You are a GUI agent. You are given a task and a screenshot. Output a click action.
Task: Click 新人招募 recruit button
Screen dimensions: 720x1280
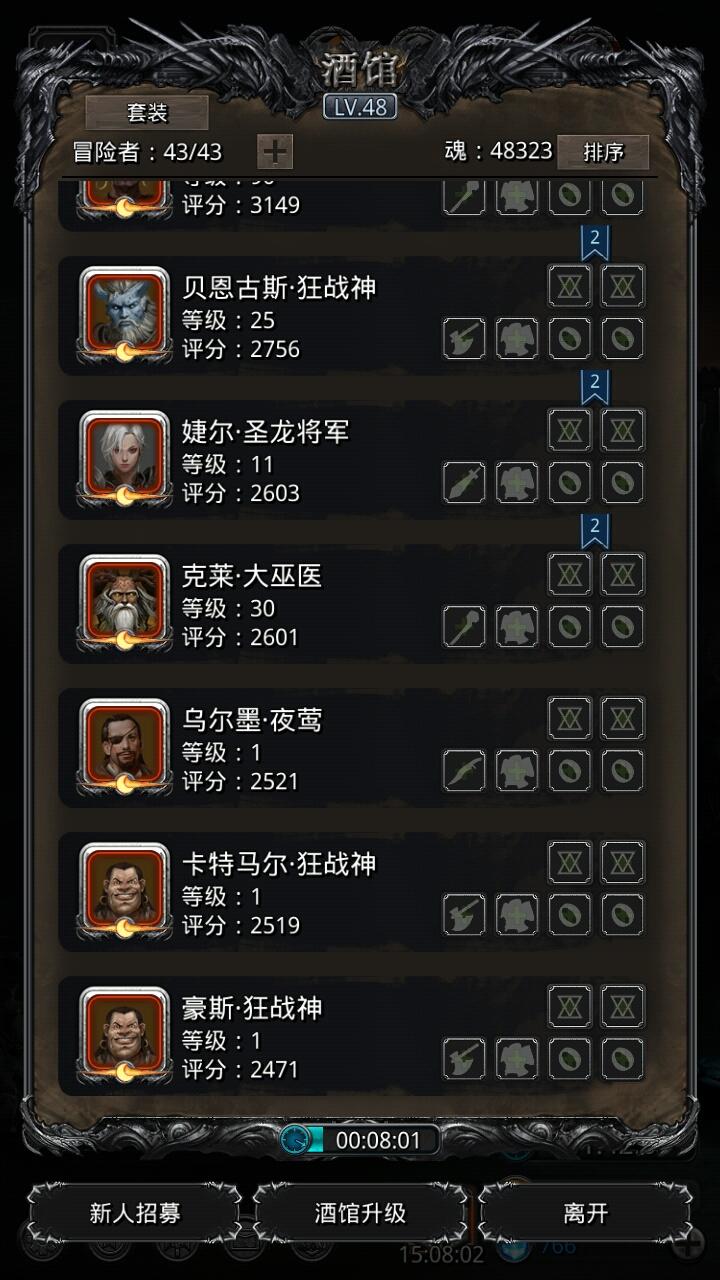click(135, 1214)
